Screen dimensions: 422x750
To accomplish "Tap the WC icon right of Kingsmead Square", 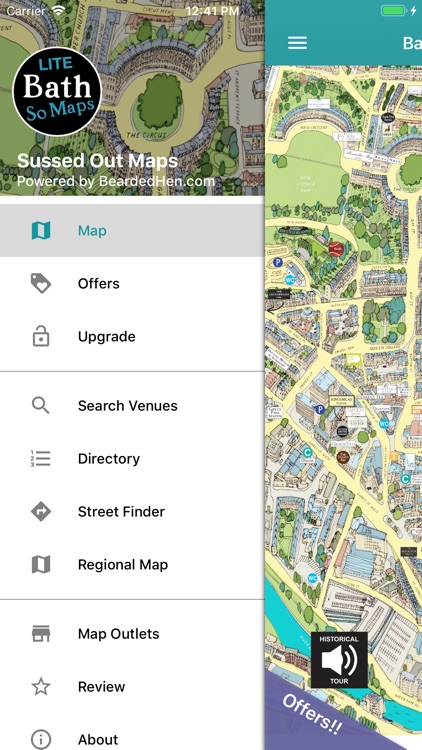I will click(384, 424).
